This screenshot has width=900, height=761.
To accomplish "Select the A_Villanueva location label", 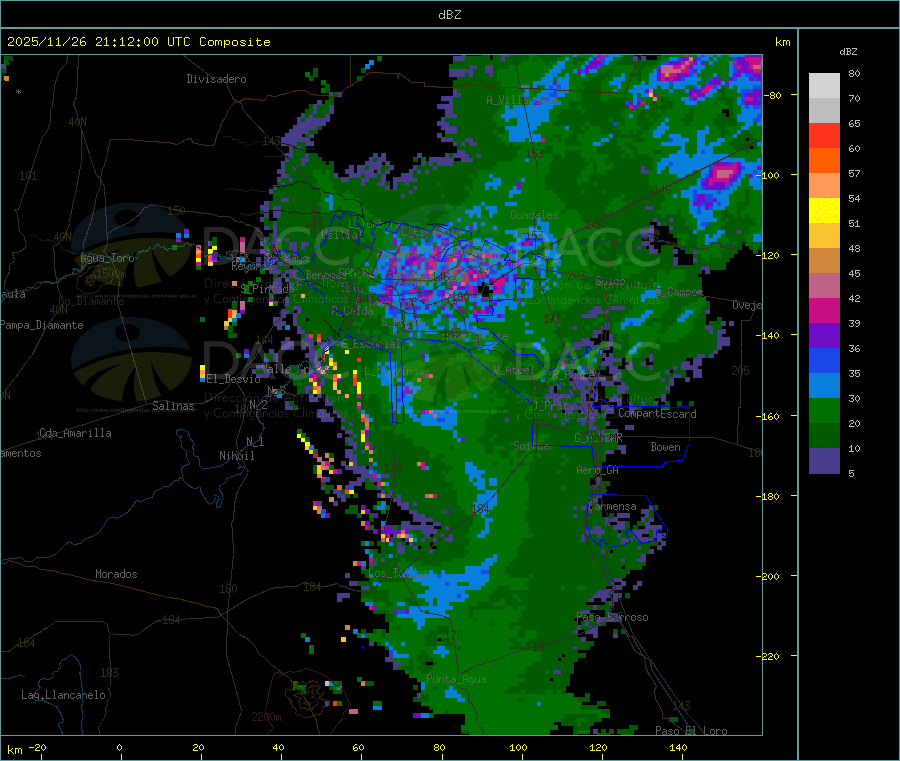I will click(522, 100).
